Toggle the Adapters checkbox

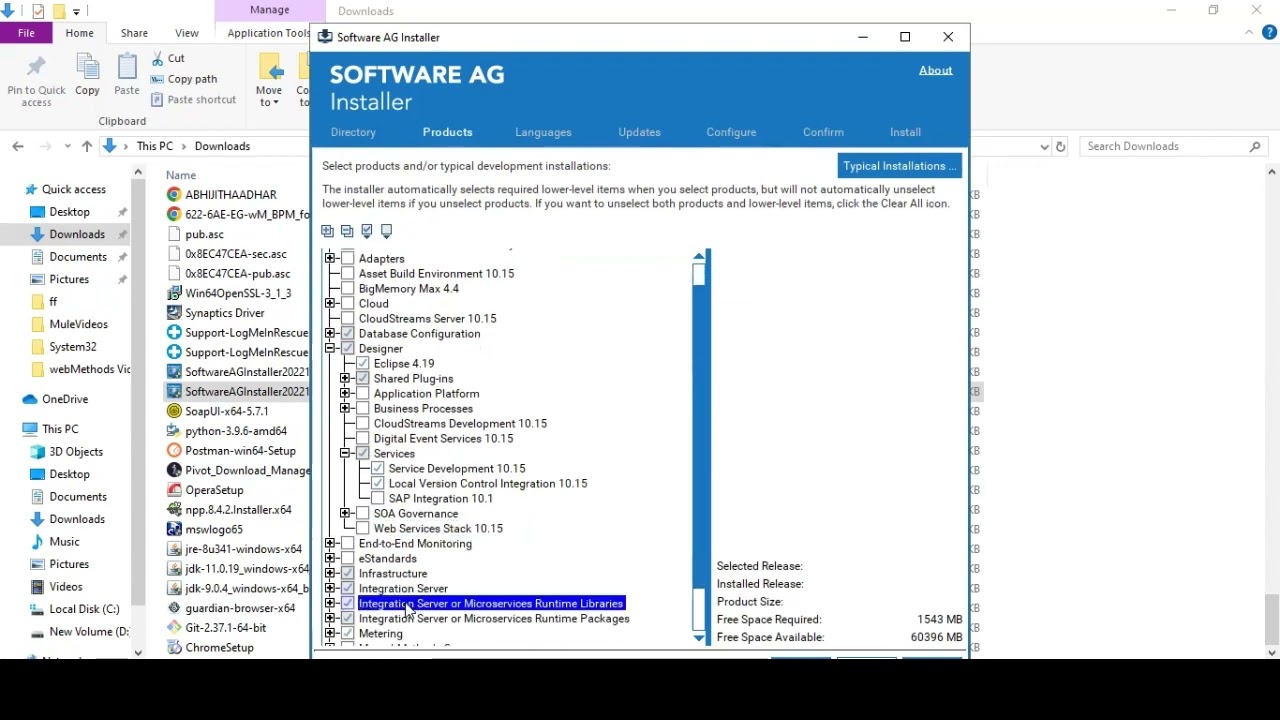tap(348, 259)
